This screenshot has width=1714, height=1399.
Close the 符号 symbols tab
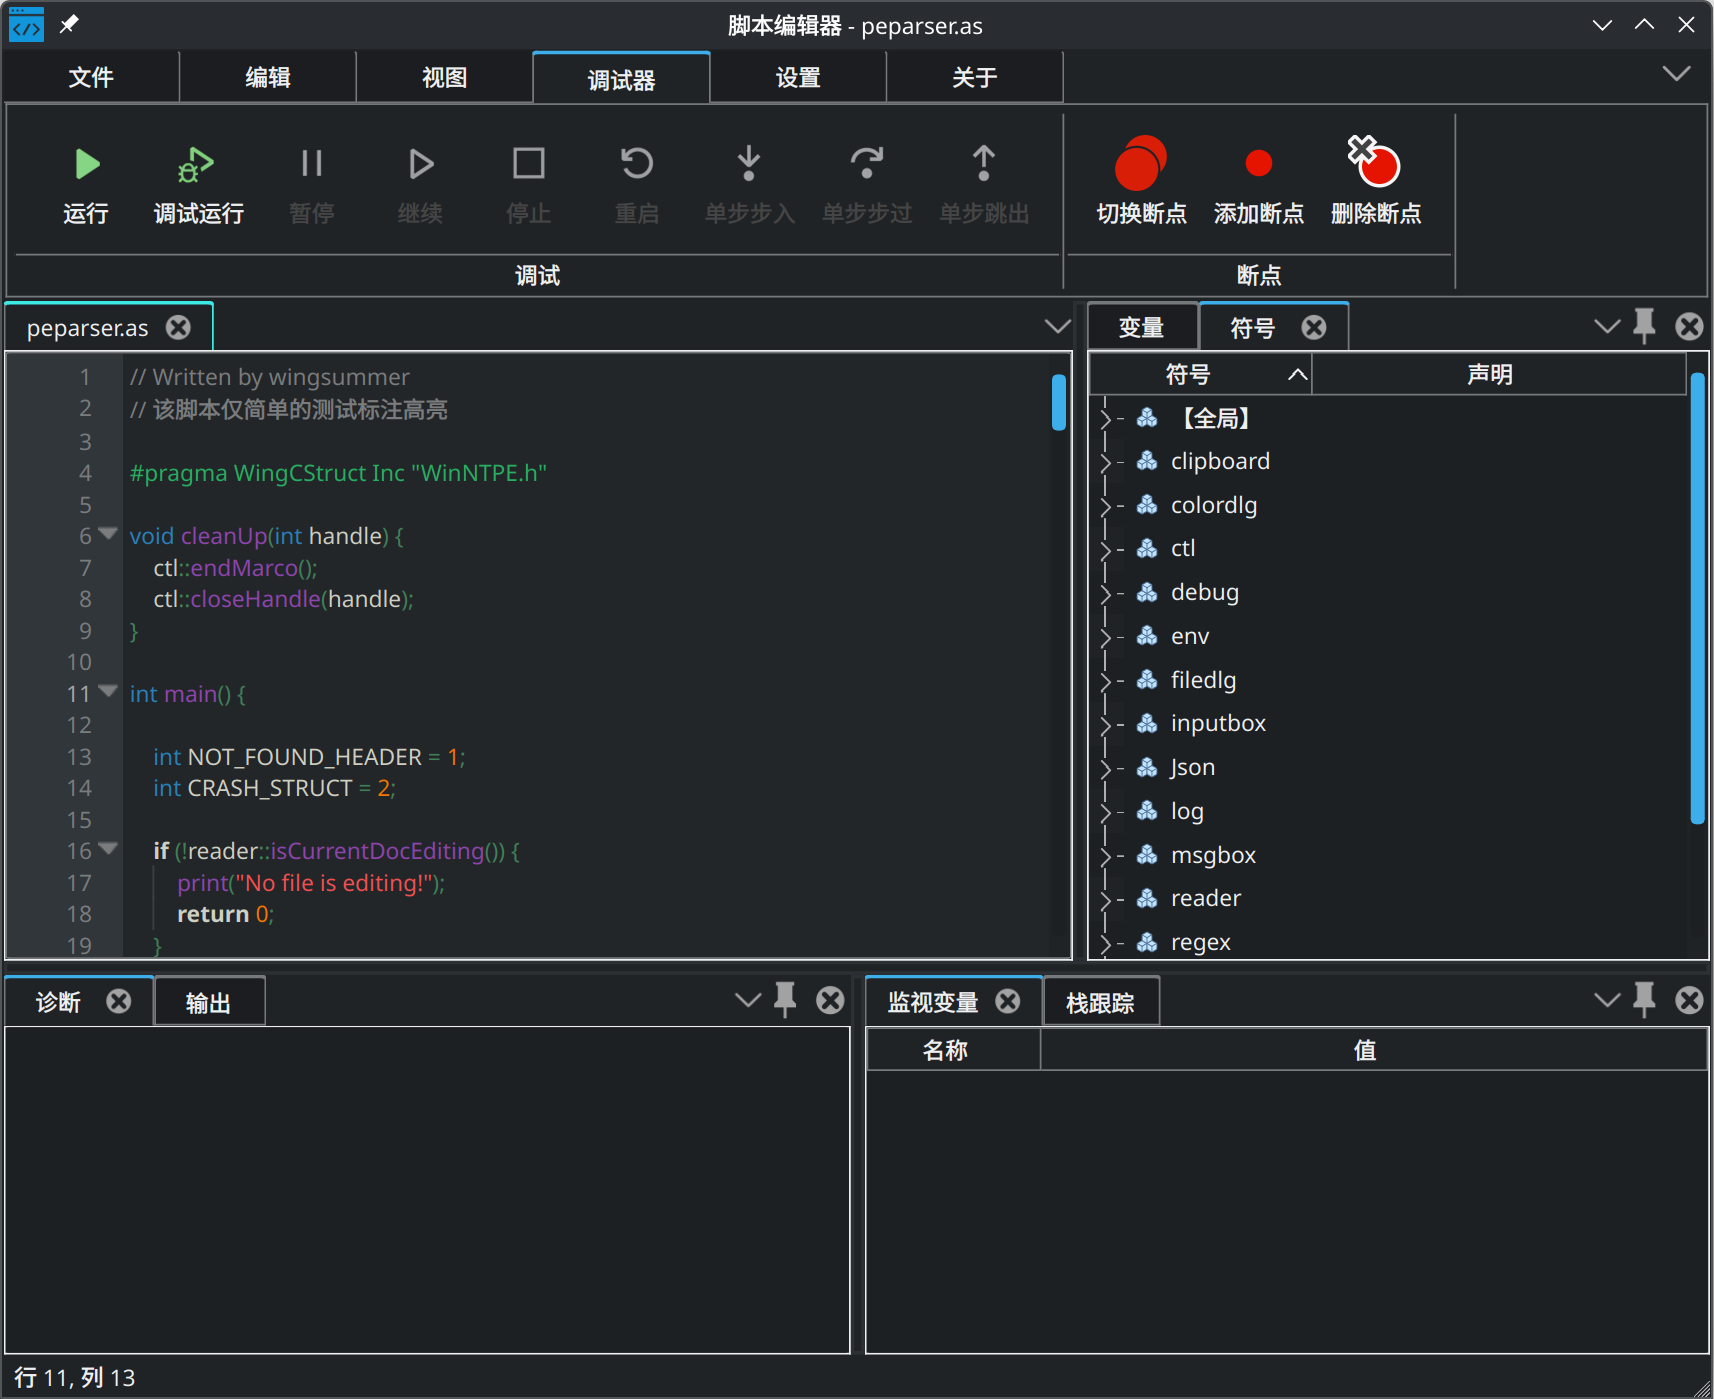[x=1314, y=328]
